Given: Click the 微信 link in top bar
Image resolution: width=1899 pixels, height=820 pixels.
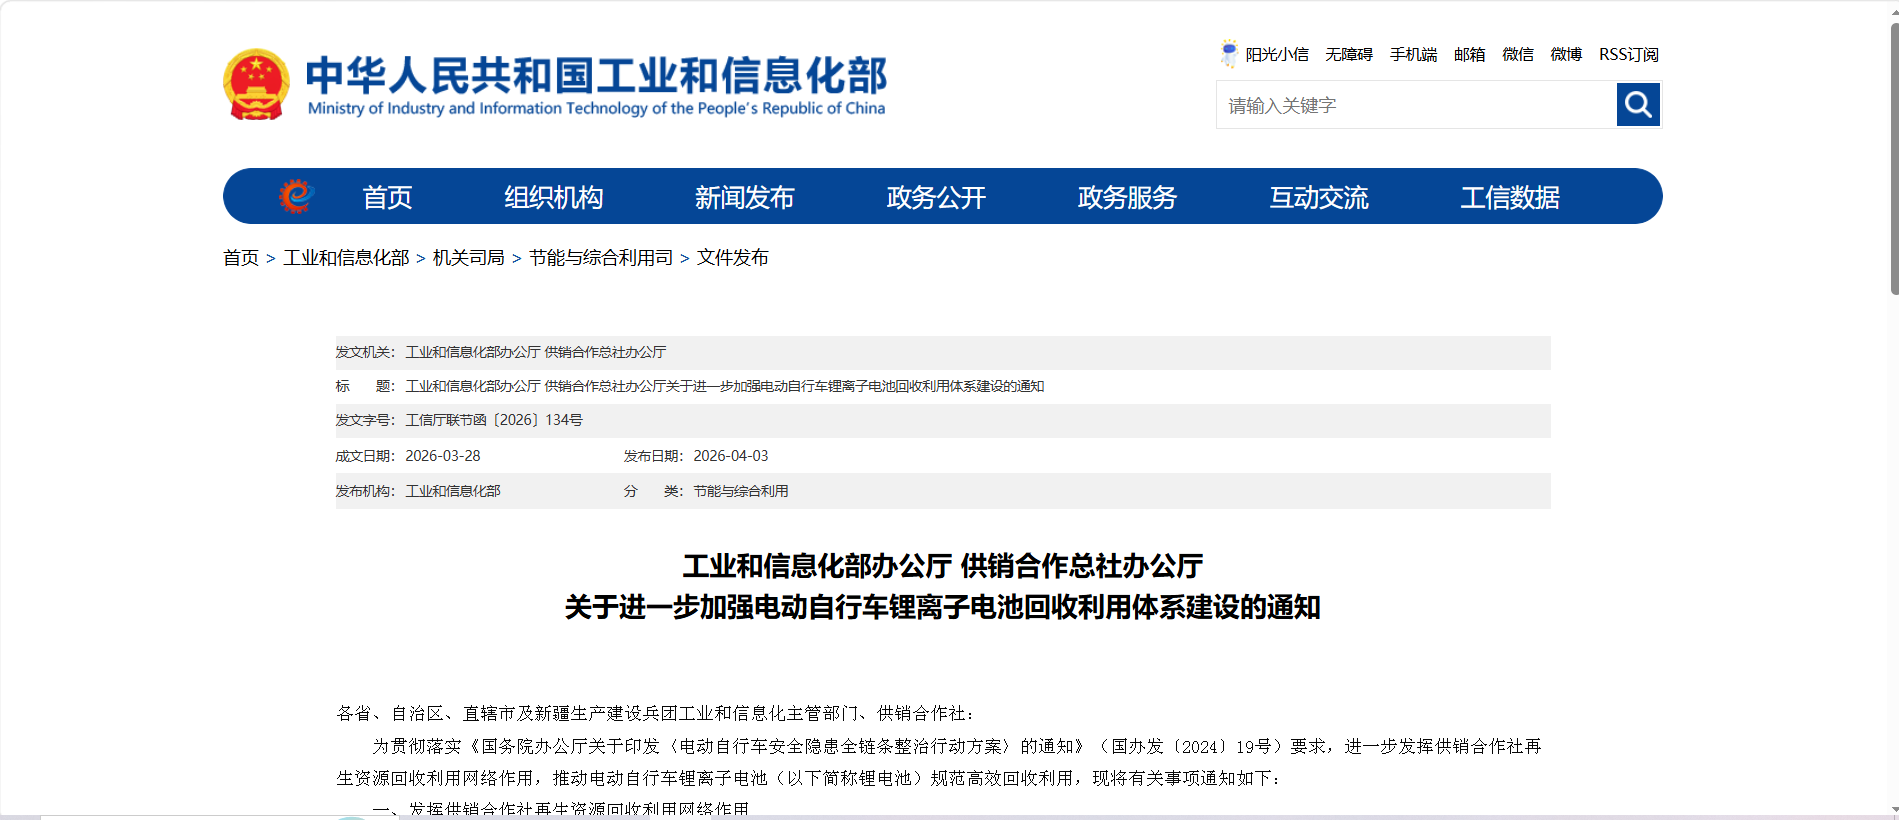Looking at the screenshot, I should (x=1517, y=54).
